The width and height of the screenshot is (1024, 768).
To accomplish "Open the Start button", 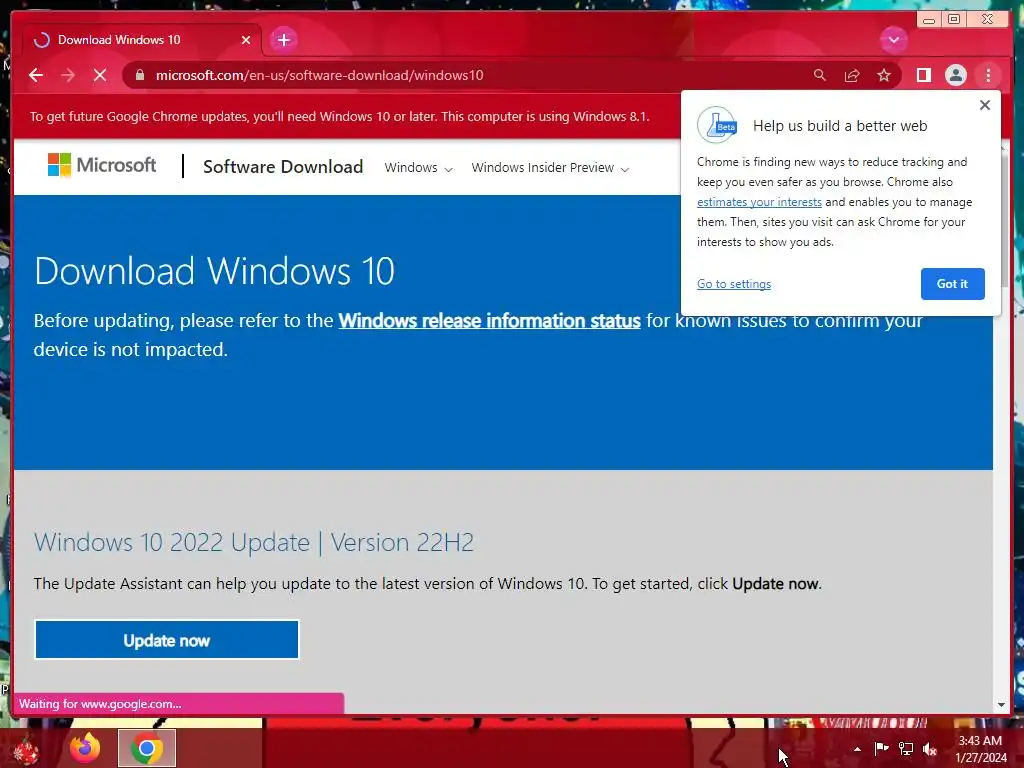I will pos(26,749).
